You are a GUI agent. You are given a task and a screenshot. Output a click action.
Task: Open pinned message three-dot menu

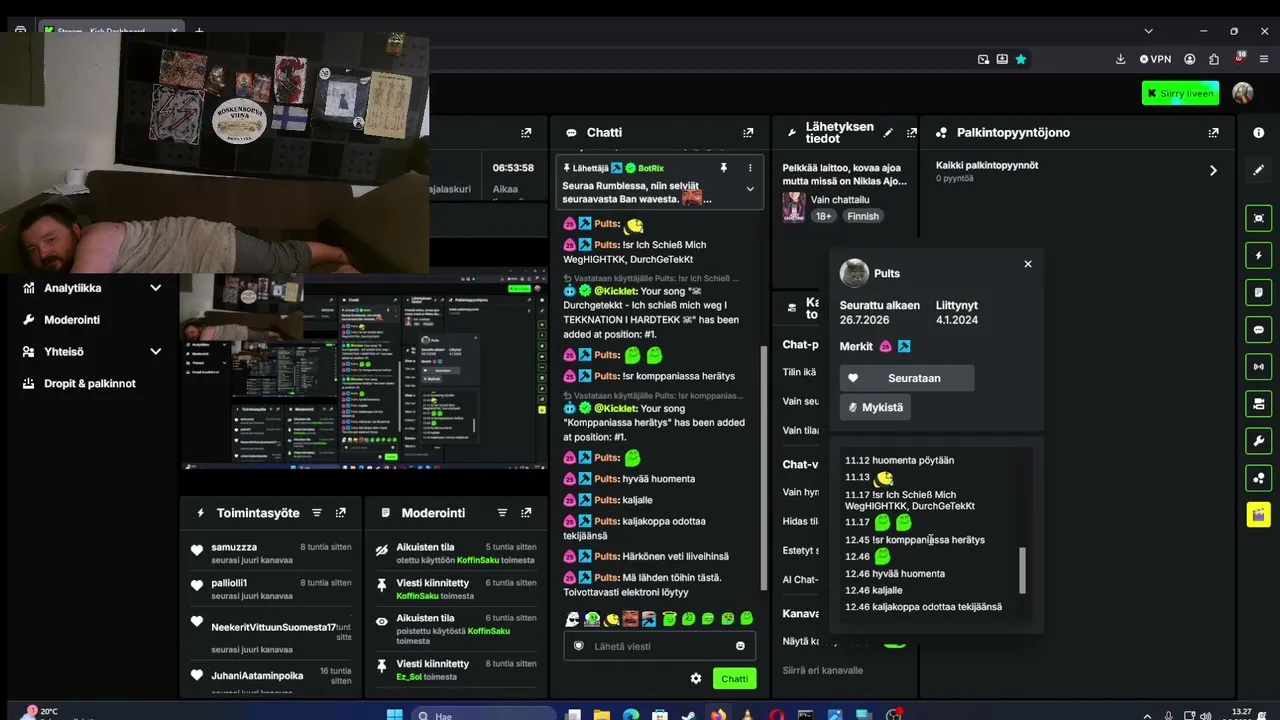pos(750,168)
